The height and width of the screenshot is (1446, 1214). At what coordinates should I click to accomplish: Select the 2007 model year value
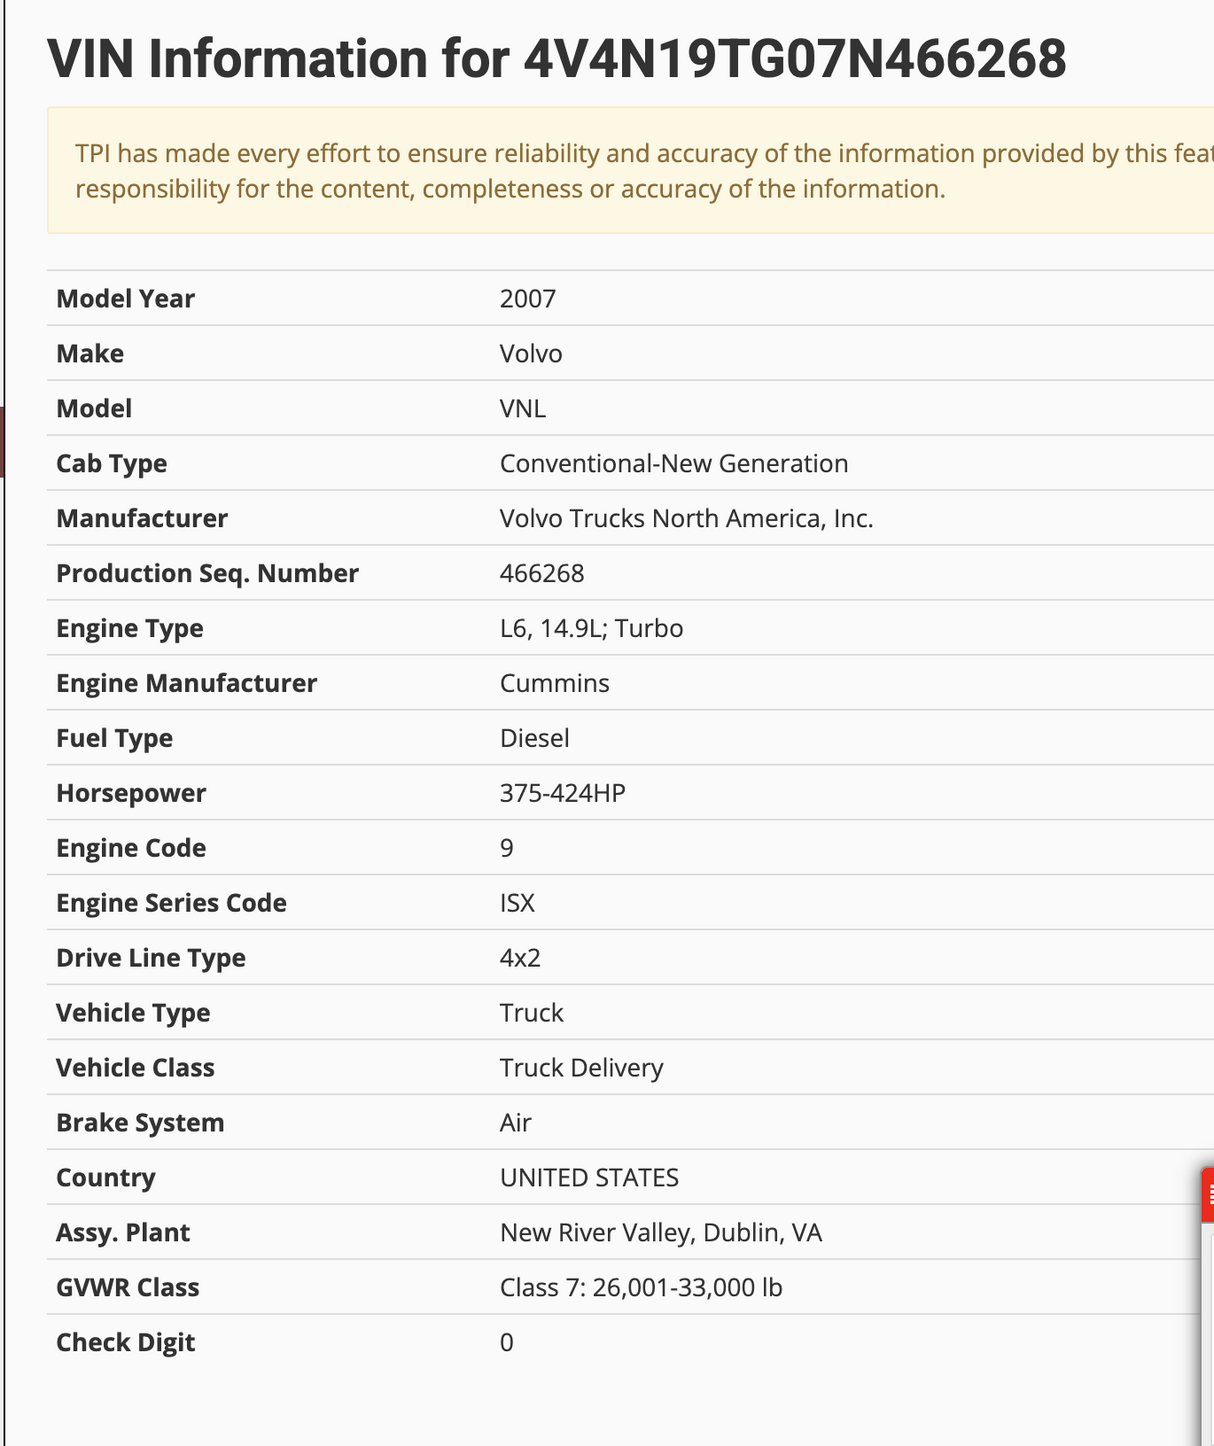528,299
